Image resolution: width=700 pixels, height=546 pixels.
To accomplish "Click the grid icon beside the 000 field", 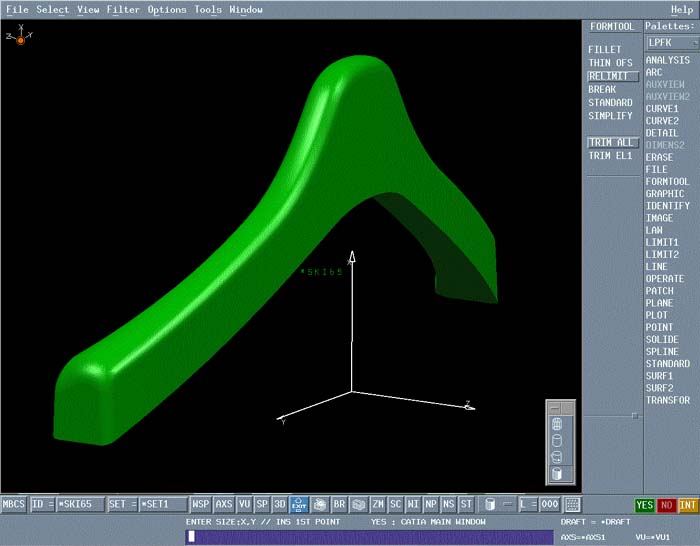I will pos(573,505).
